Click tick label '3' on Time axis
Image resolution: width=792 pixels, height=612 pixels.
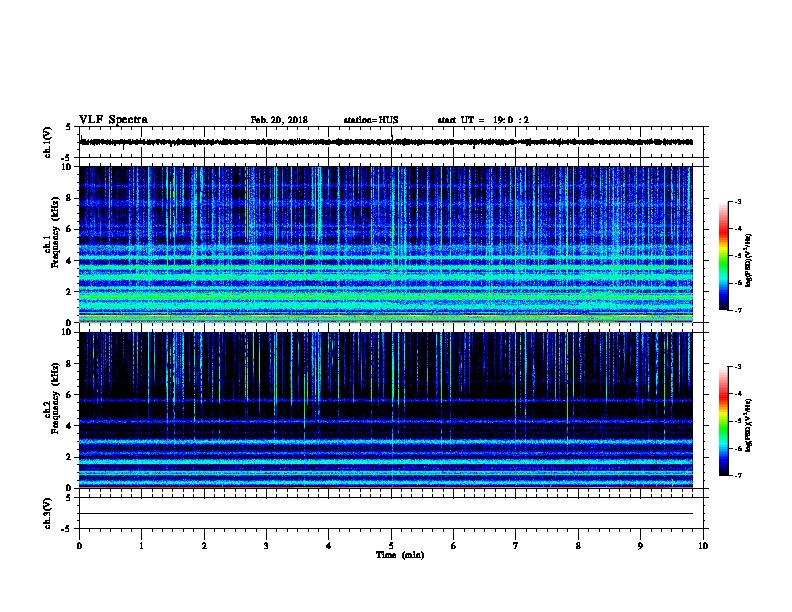266,546
